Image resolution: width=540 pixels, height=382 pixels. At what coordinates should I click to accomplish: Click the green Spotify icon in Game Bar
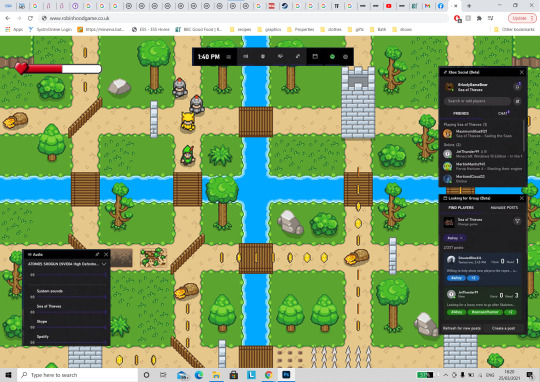[332, 56]
